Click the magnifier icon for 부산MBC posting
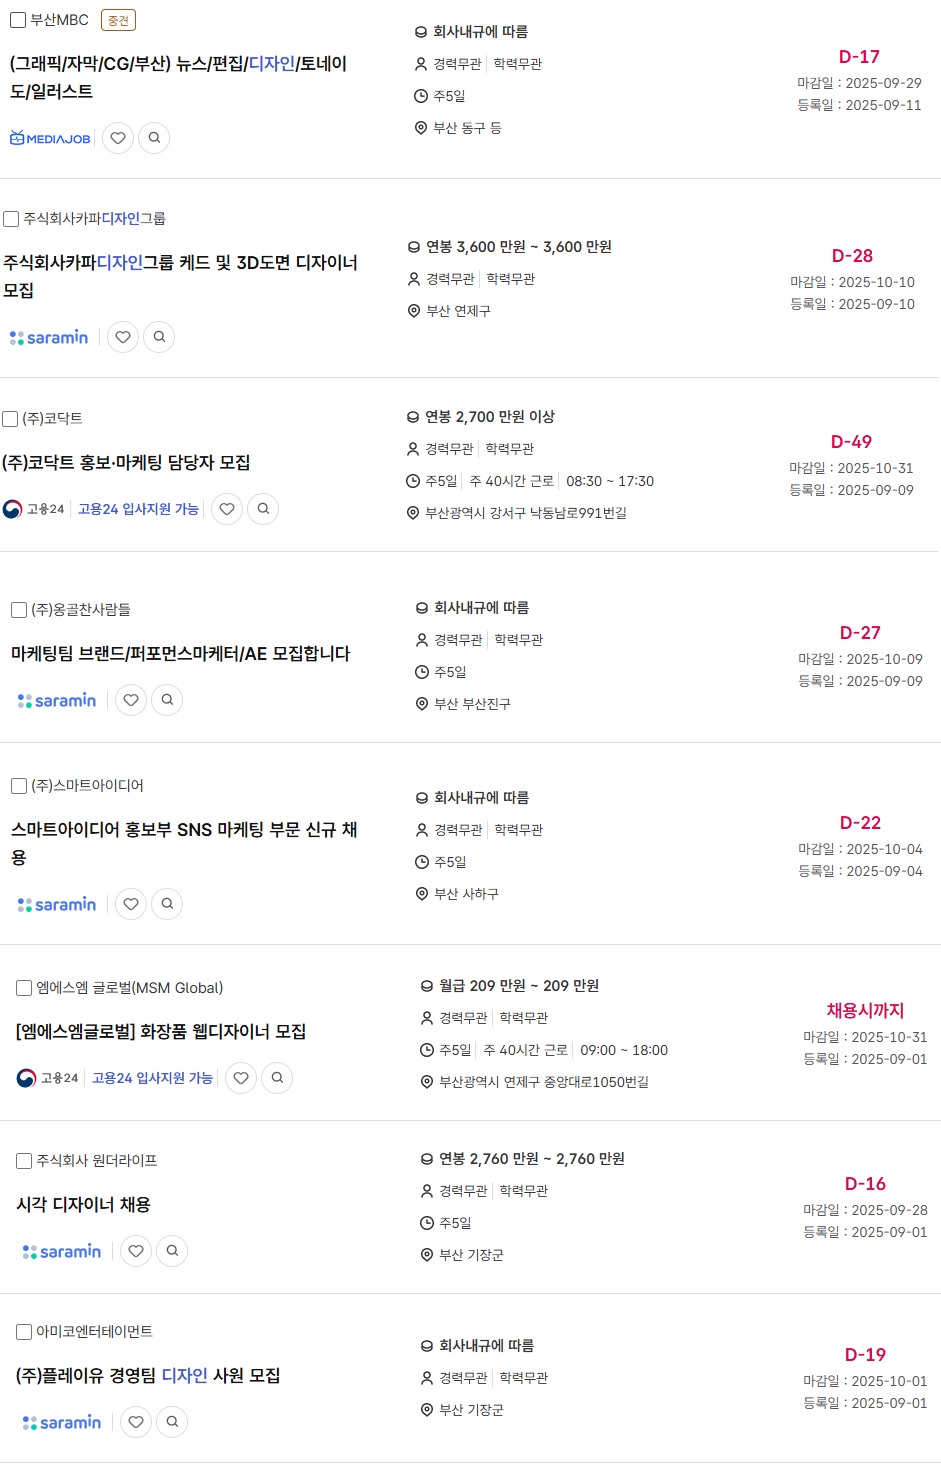Image resolution: width=941 pixels, height=1476 pixels. tap(154, 138)
